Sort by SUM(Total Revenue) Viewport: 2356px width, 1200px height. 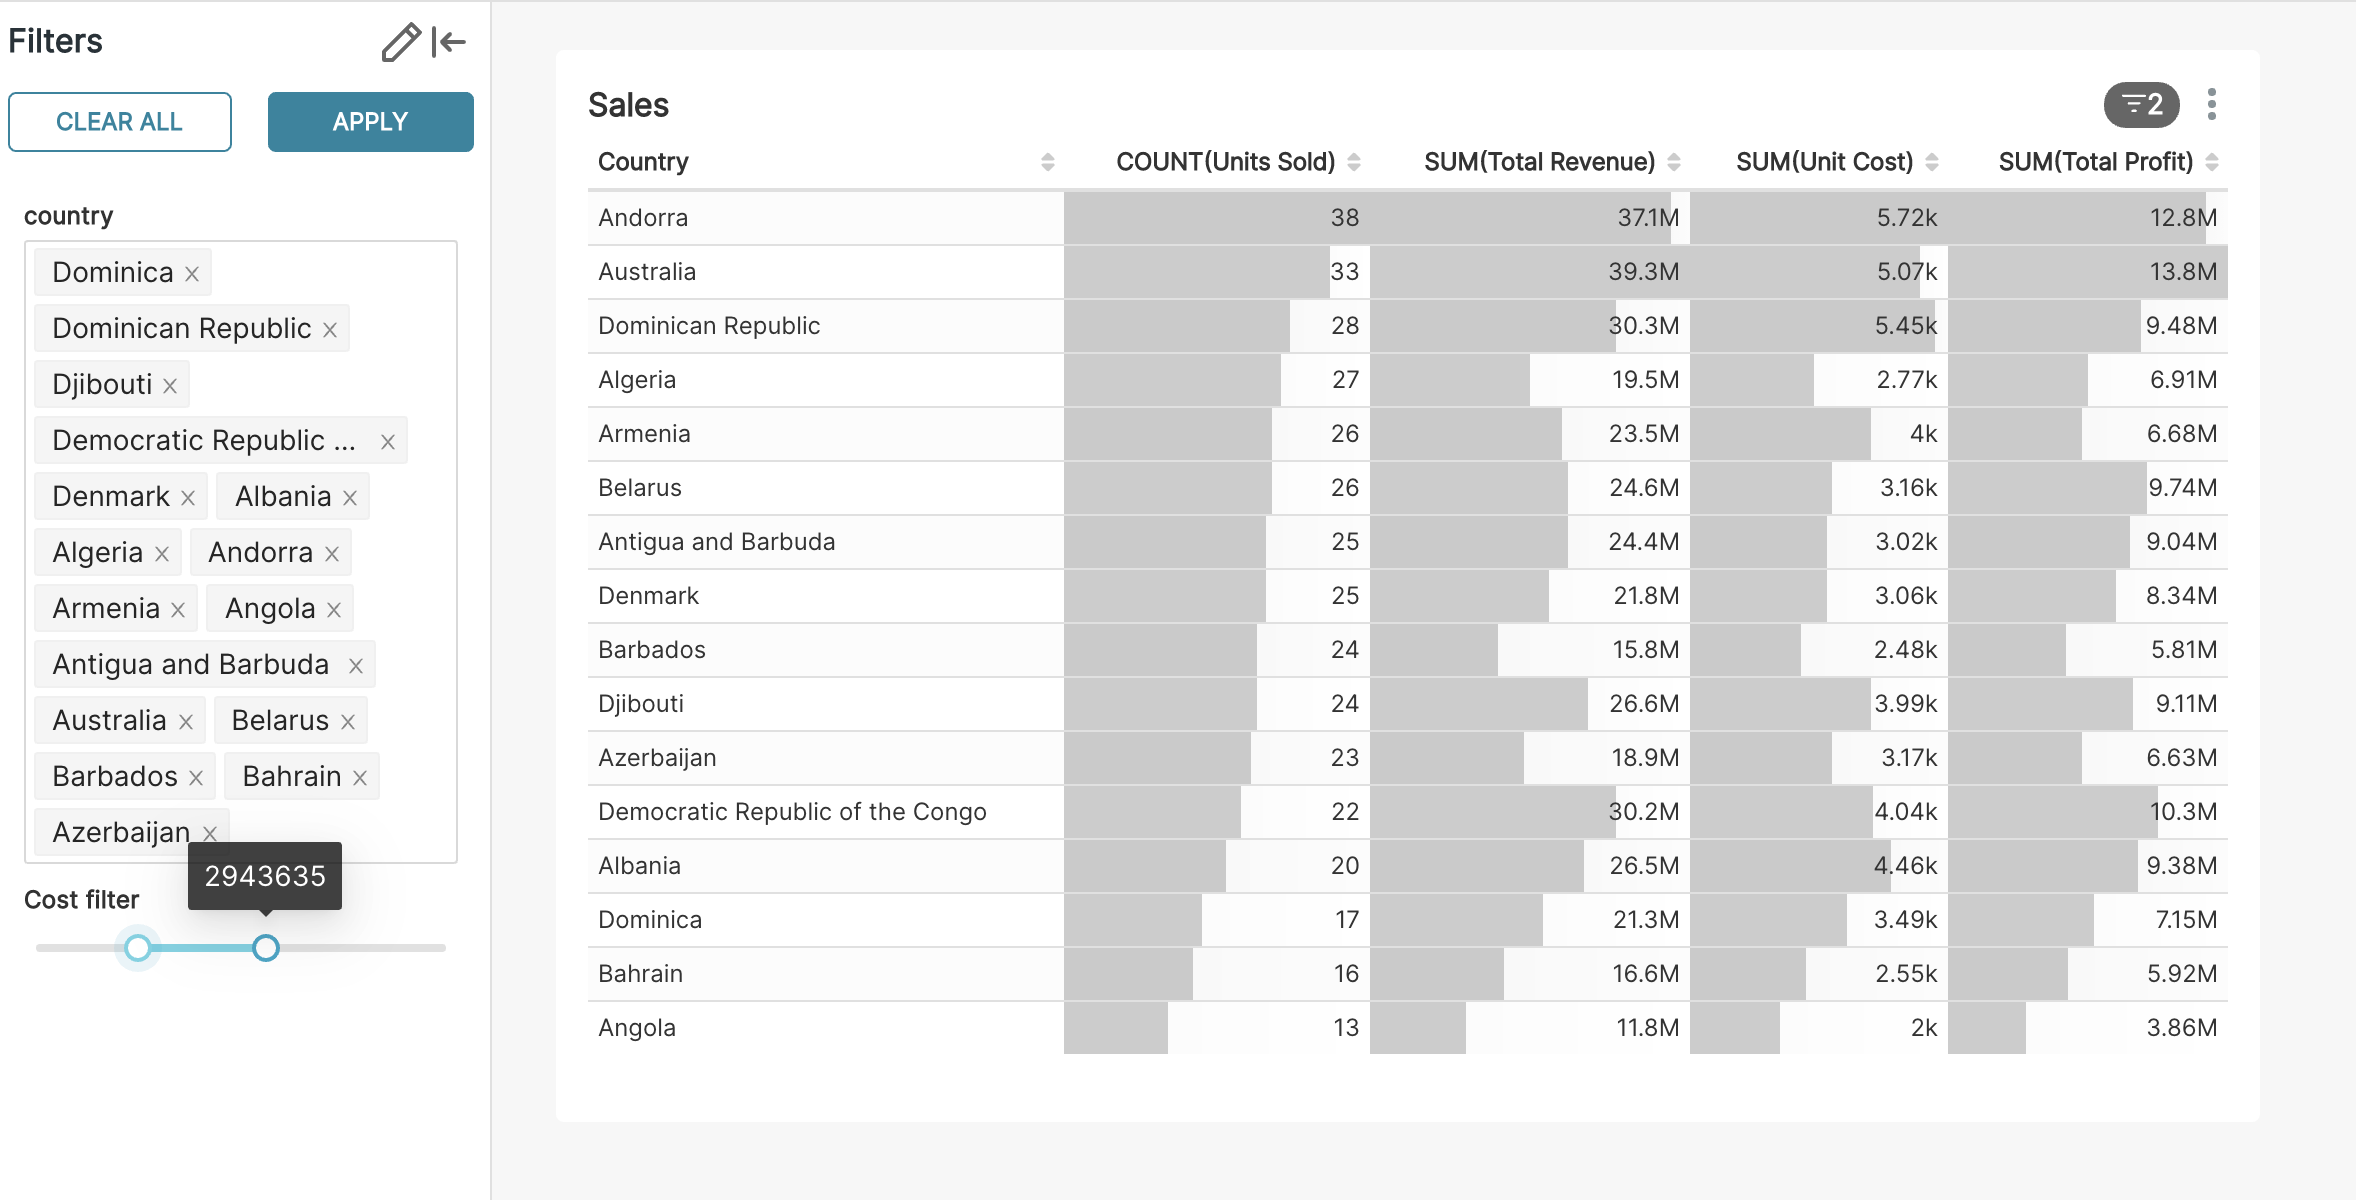1674,161
